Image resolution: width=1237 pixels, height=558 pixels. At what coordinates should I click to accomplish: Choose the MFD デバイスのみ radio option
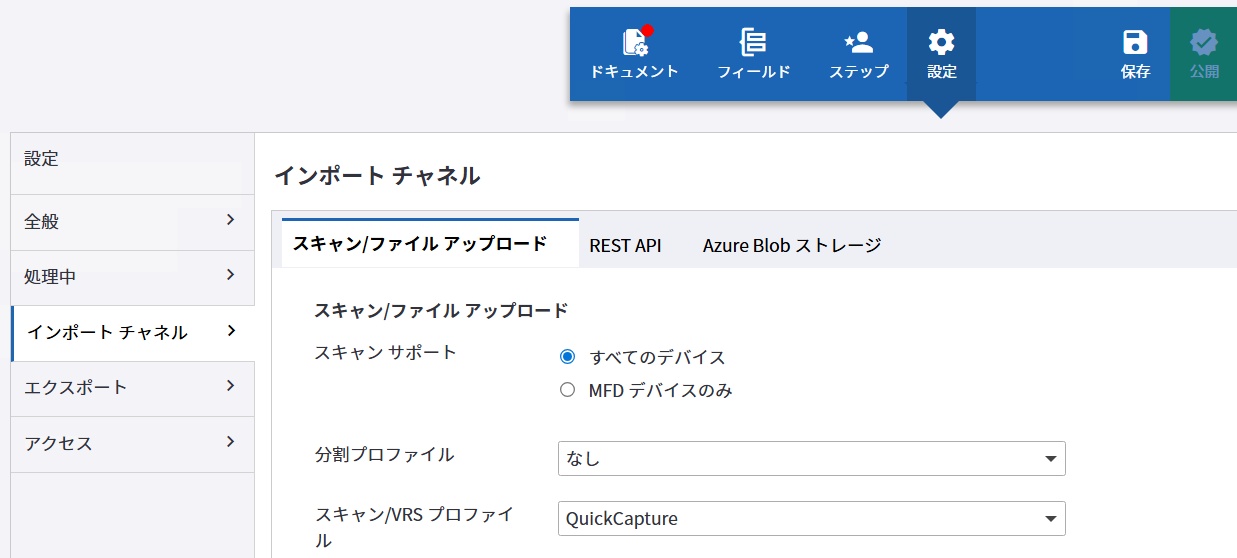coord(568,390)
